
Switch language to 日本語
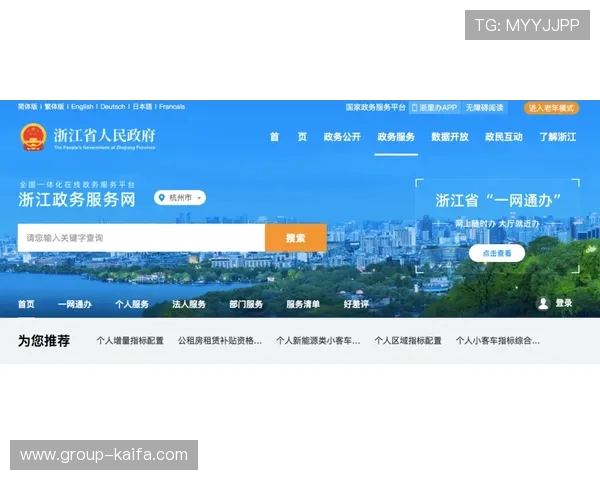pyautogui.click(x=142, y=106)
